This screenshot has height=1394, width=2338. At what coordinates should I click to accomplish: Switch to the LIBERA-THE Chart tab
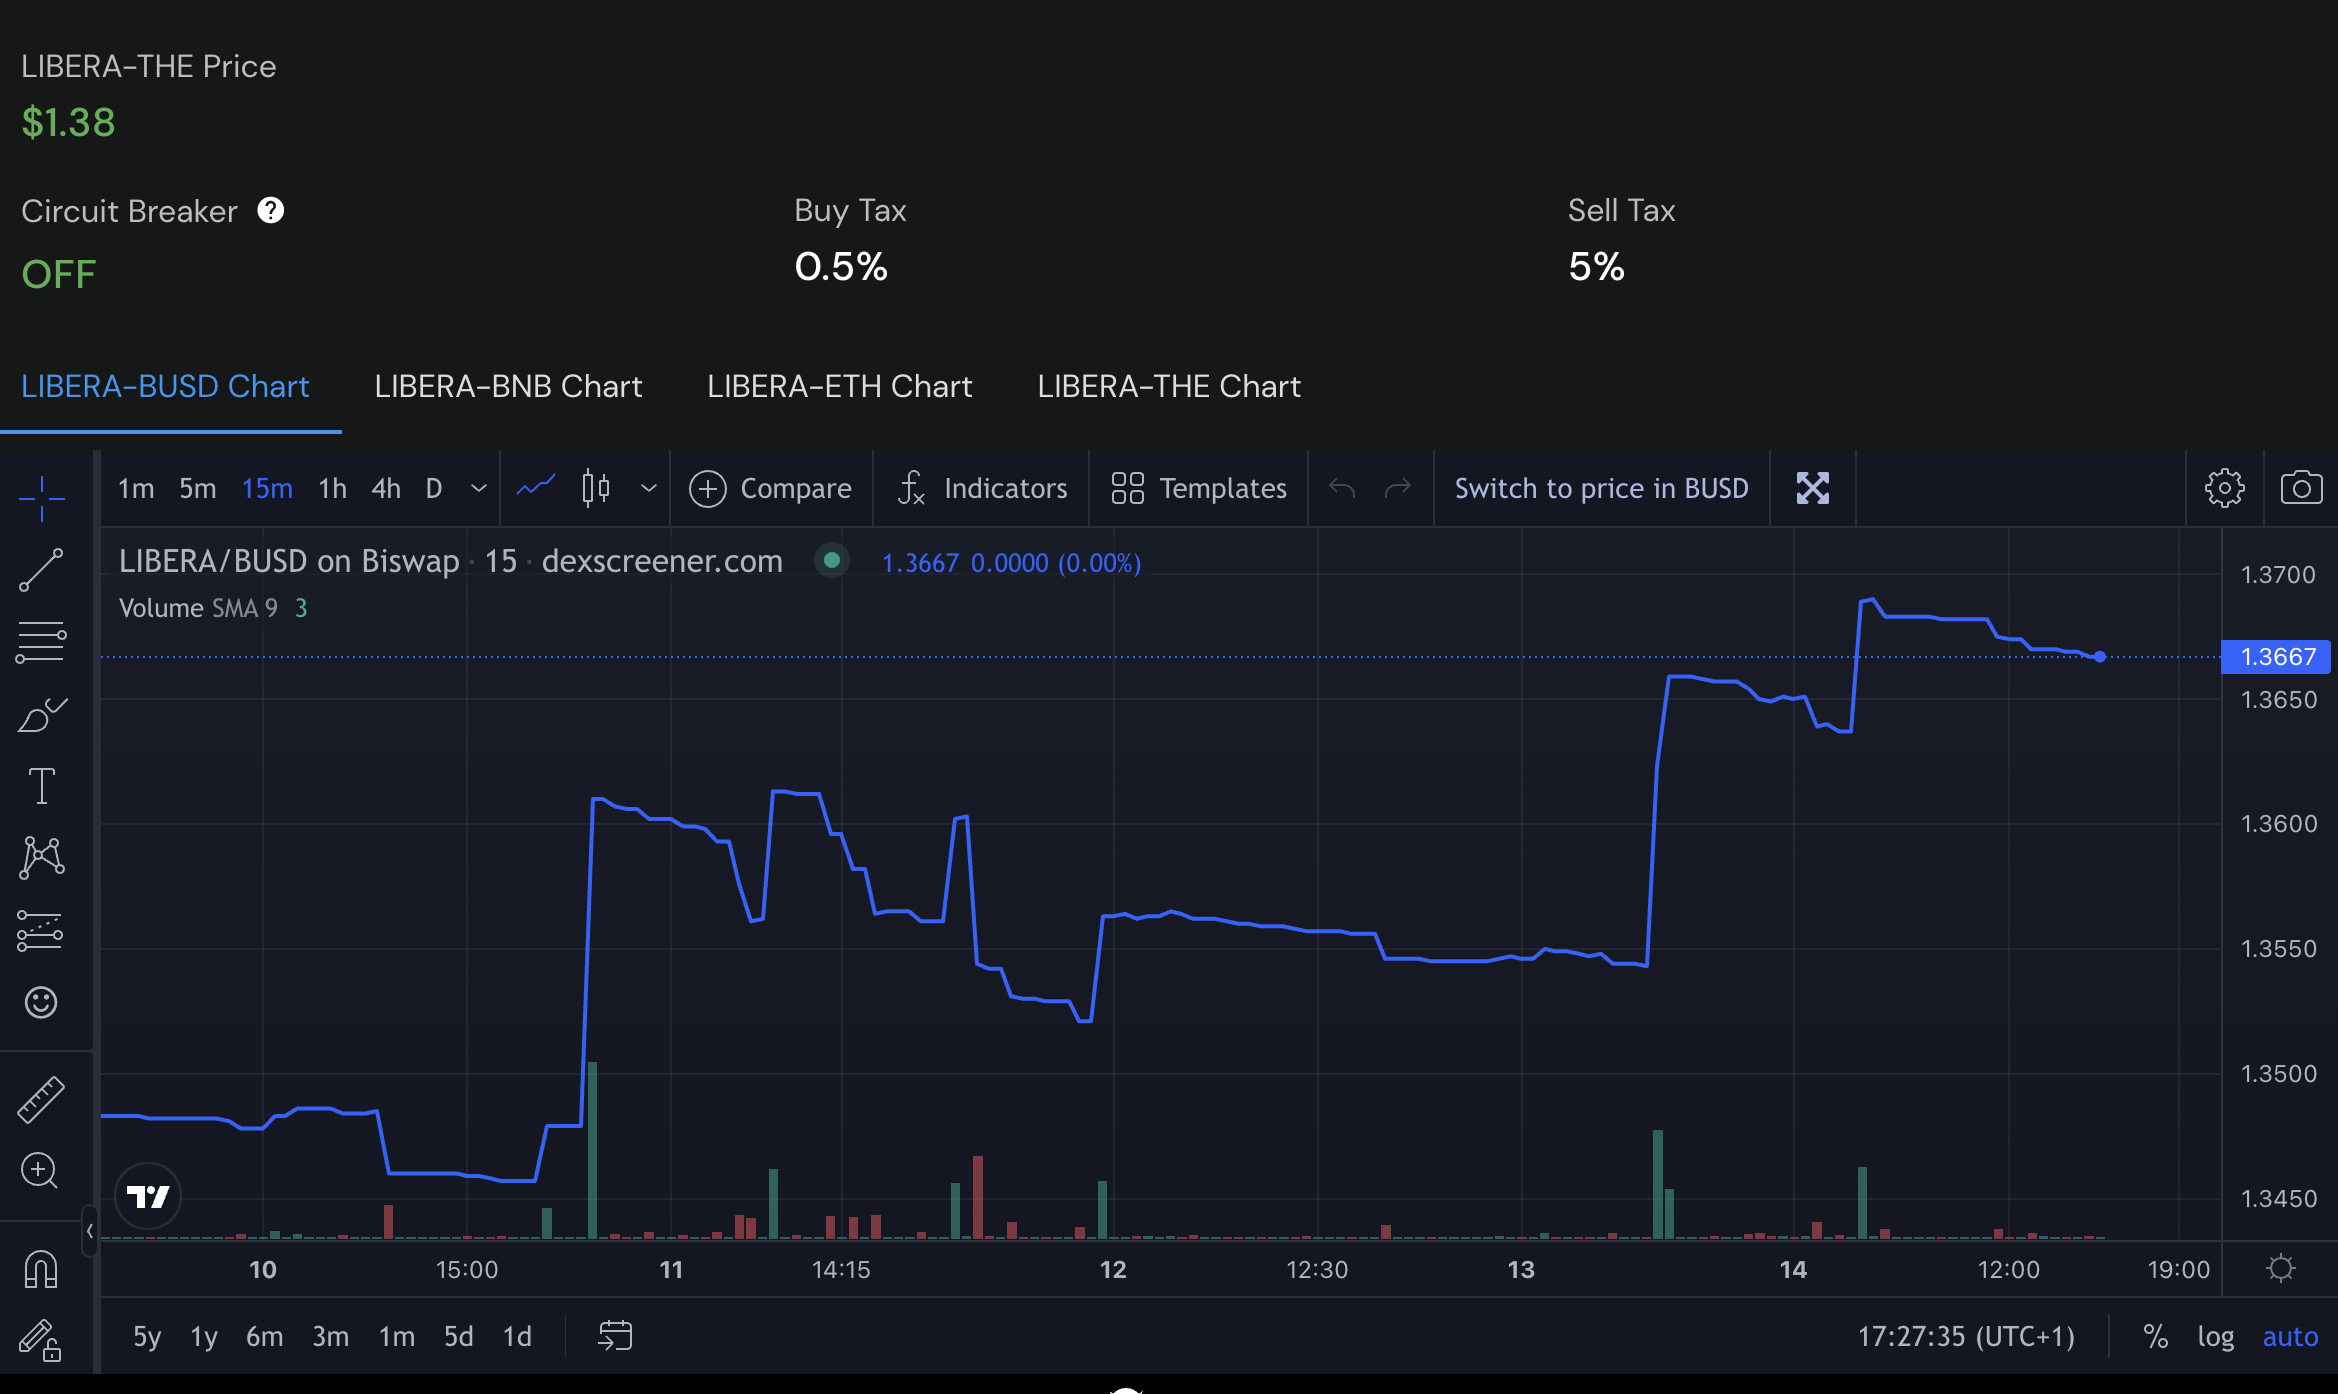pos(1169,387)
